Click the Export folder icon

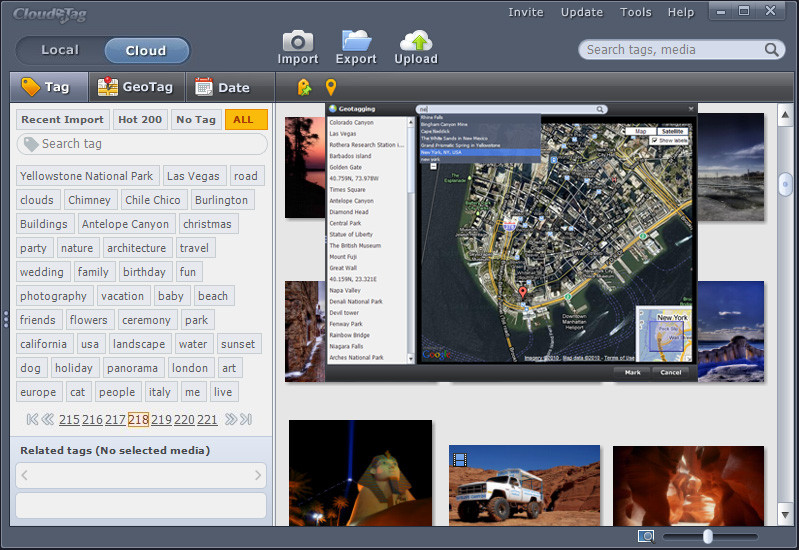click(x=356, y=41)
